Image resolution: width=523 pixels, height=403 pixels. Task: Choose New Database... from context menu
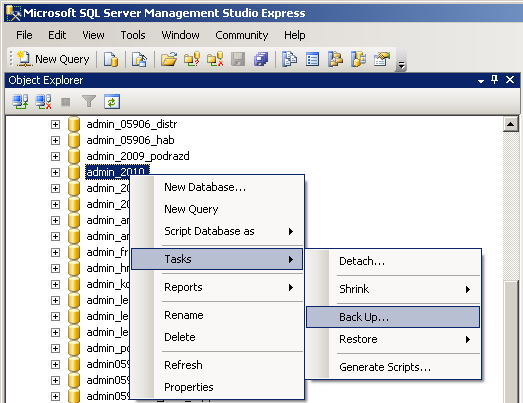click(x=217, y=187)
